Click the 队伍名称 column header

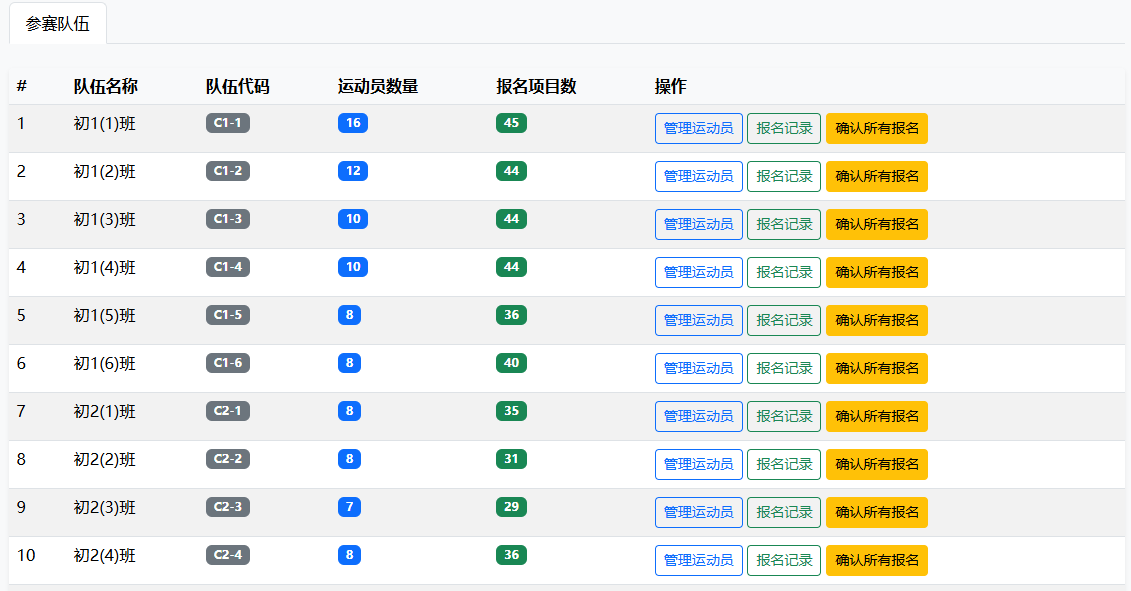[106, 86]
